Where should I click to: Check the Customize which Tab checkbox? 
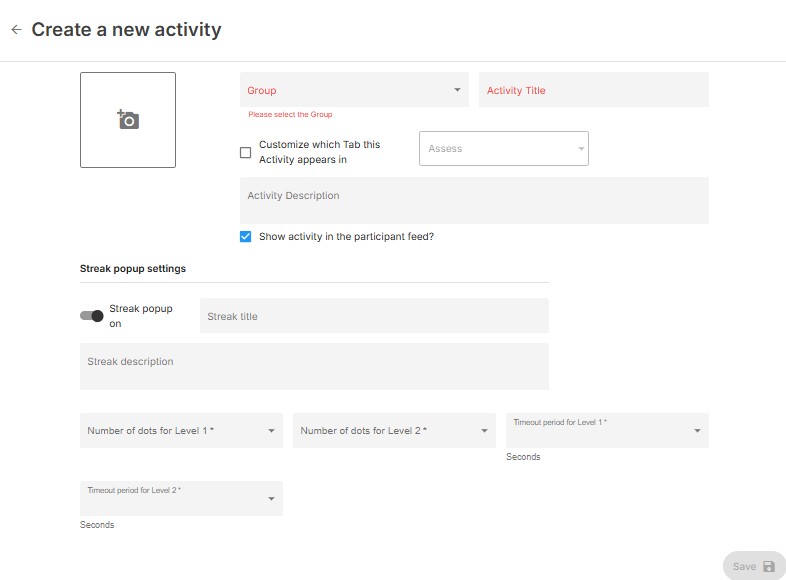[x=246, y=153]
